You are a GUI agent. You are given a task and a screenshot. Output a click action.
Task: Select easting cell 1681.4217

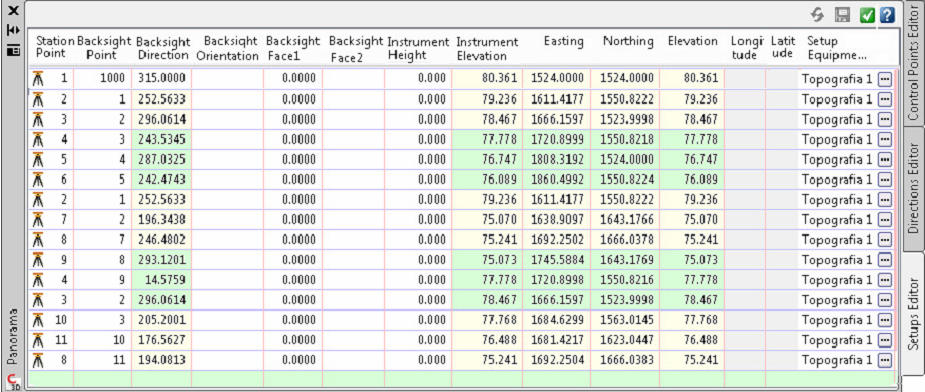[557, 340]
